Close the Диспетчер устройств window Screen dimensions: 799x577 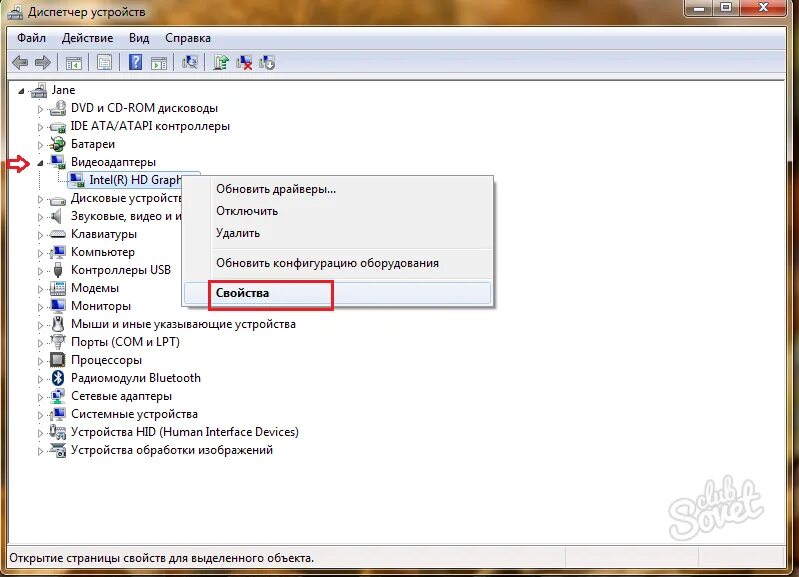[x=763, y=7]
